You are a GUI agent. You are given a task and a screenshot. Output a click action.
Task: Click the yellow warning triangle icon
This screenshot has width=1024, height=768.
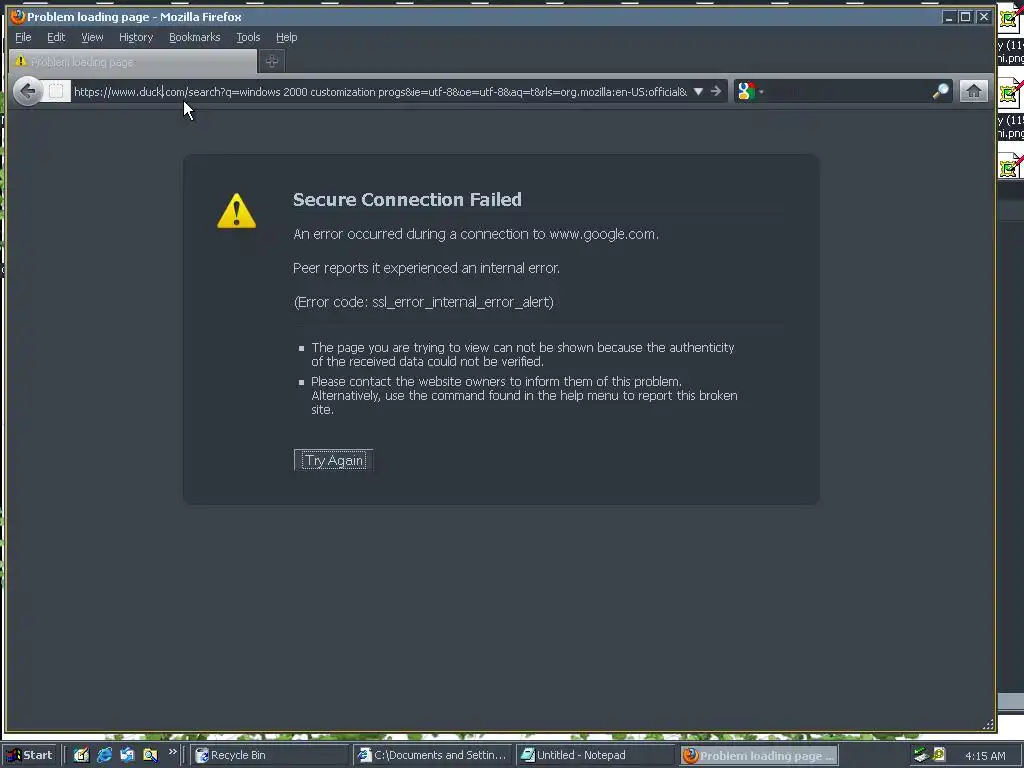click(x=236, y=211)
